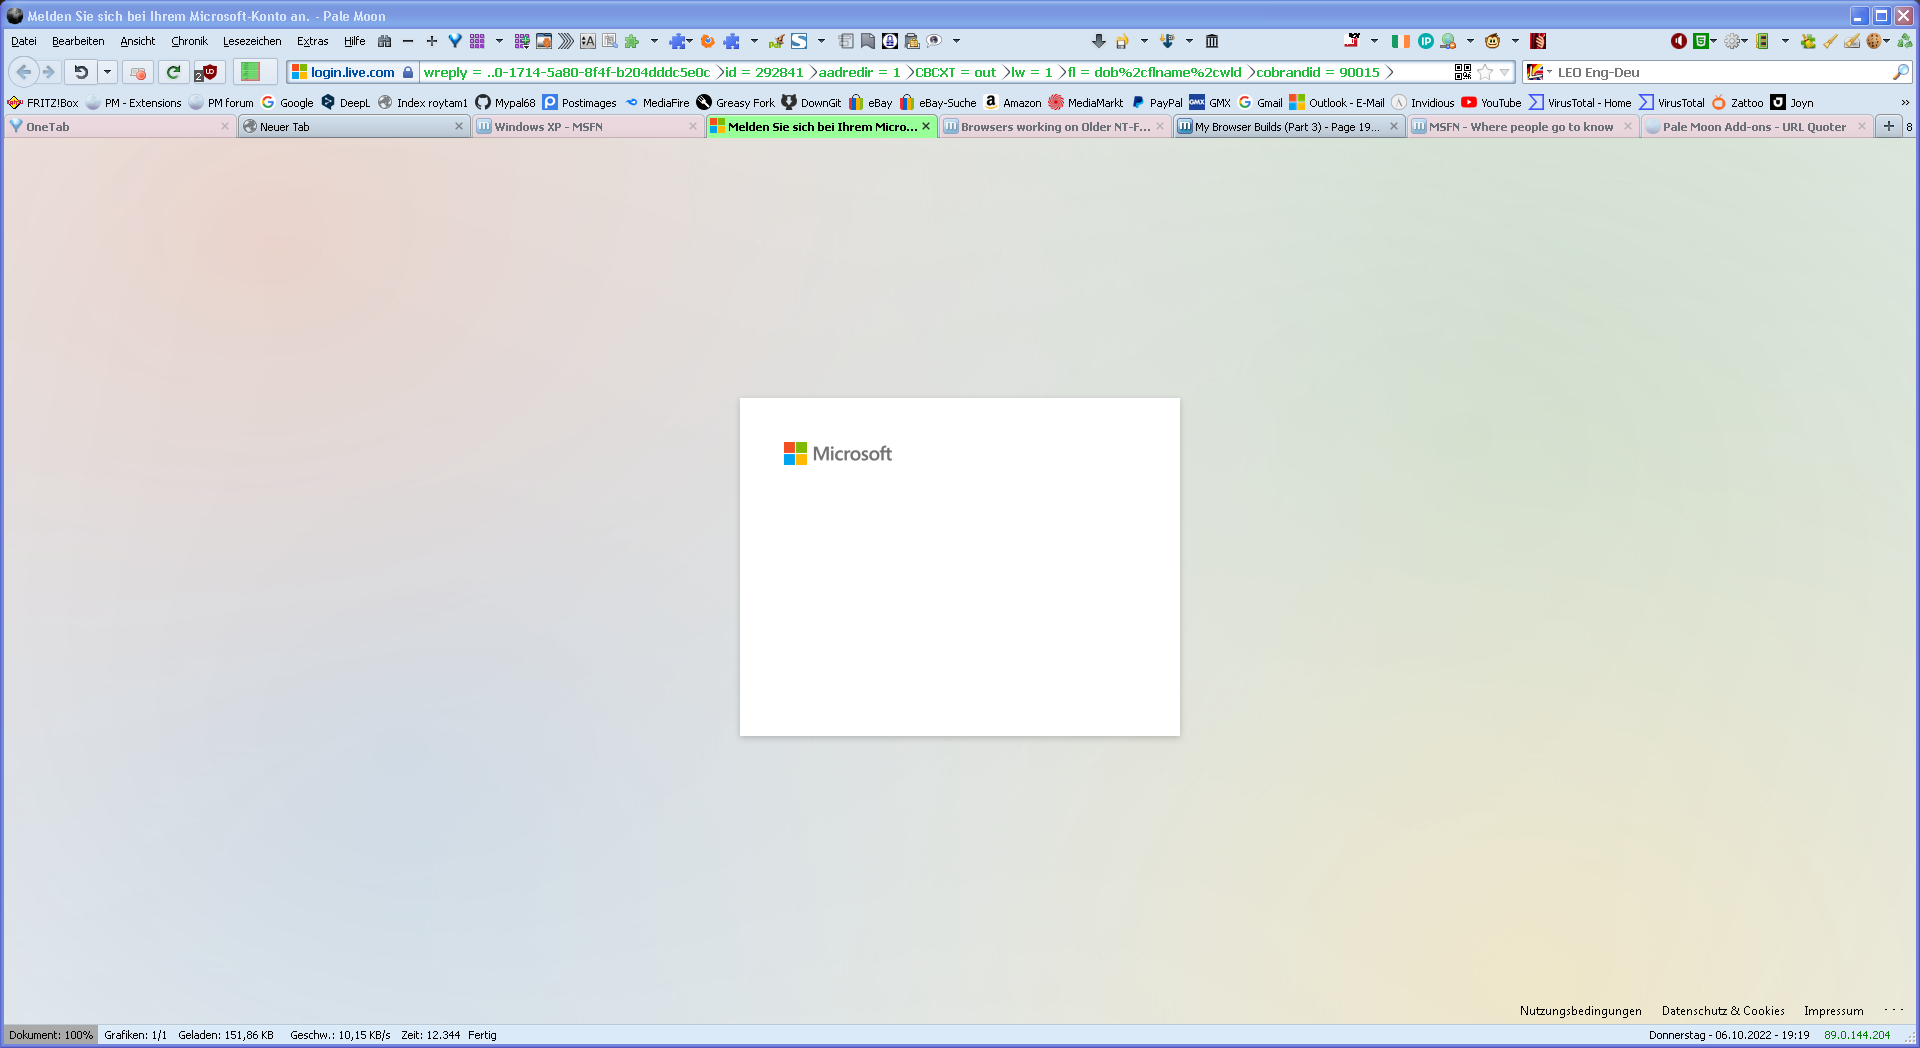Click the Irish flag toolbar icon
Viewport: 1920px width, 1048px height.
click(1401, 41)
